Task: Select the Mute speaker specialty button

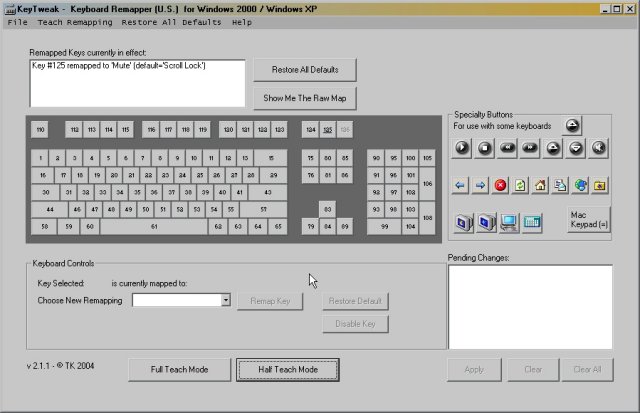Action: point(599,148)
